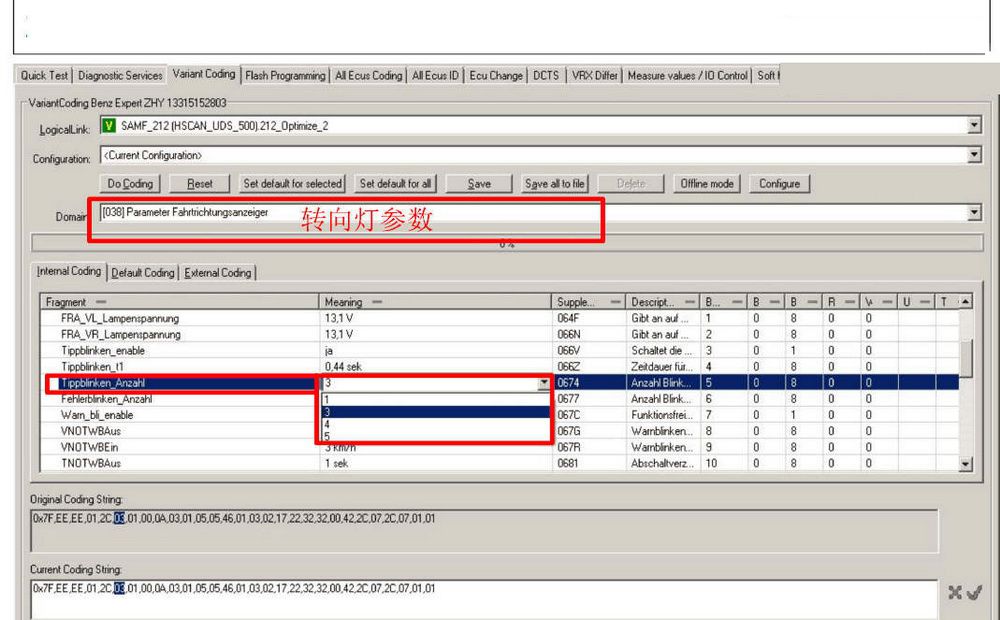Click the scroll down arrow of the fragment table
The image size is (1000, 620).
pos(965,464)
